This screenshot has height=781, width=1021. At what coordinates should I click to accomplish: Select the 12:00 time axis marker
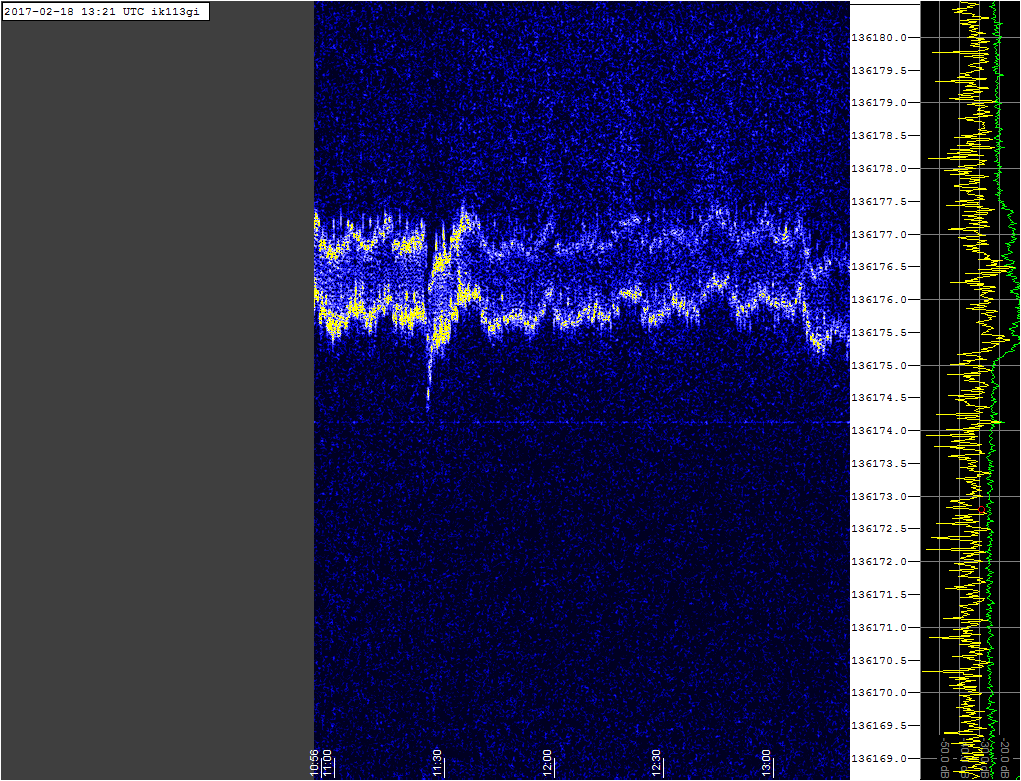tap(546, 764)
